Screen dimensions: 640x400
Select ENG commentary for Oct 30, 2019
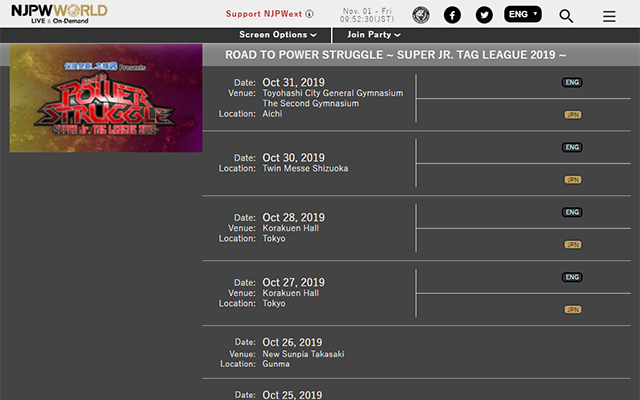coord(572,147)
